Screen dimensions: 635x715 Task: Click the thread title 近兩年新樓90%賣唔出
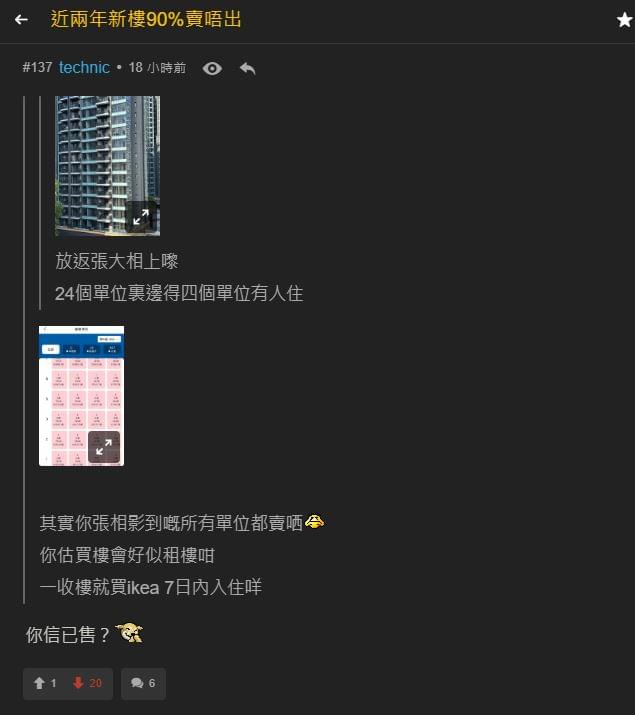coord(146,20)
